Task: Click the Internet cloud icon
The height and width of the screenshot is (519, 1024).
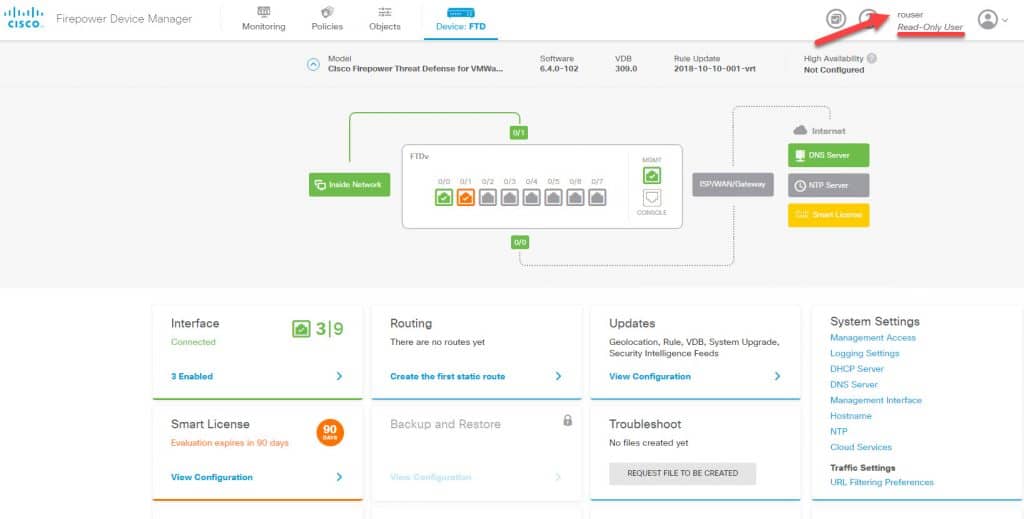Action: tap(800, 131)
